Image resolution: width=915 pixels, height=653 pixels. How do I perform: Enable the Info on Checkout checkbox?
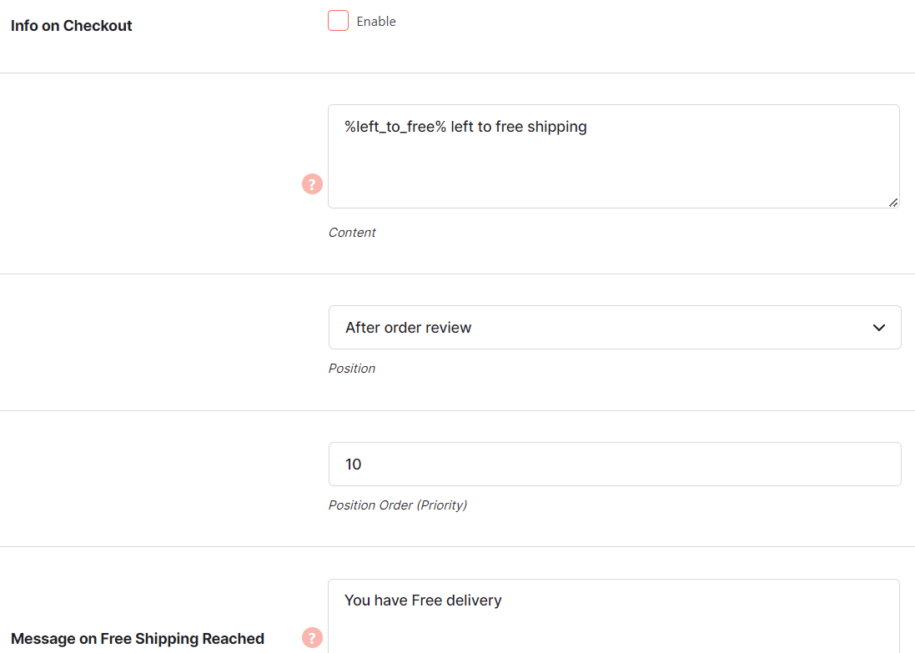338,21
